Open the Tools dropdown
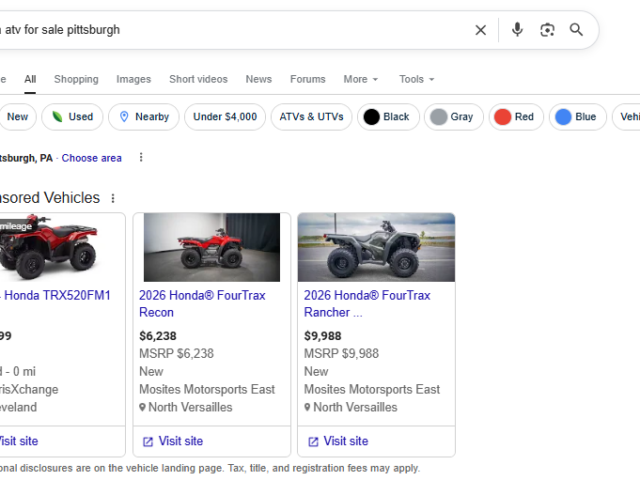 417,79
